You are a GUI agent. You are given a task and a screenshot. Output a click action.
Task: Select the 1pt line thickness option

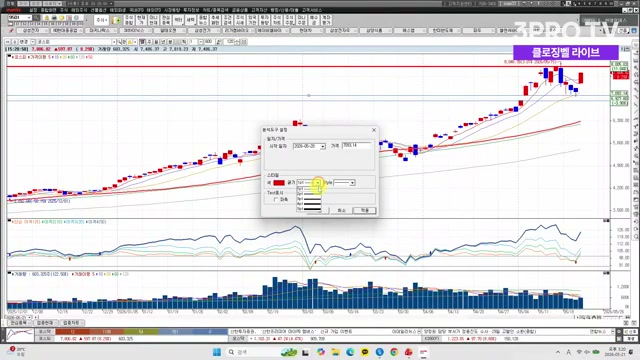(x=309, y=189)
